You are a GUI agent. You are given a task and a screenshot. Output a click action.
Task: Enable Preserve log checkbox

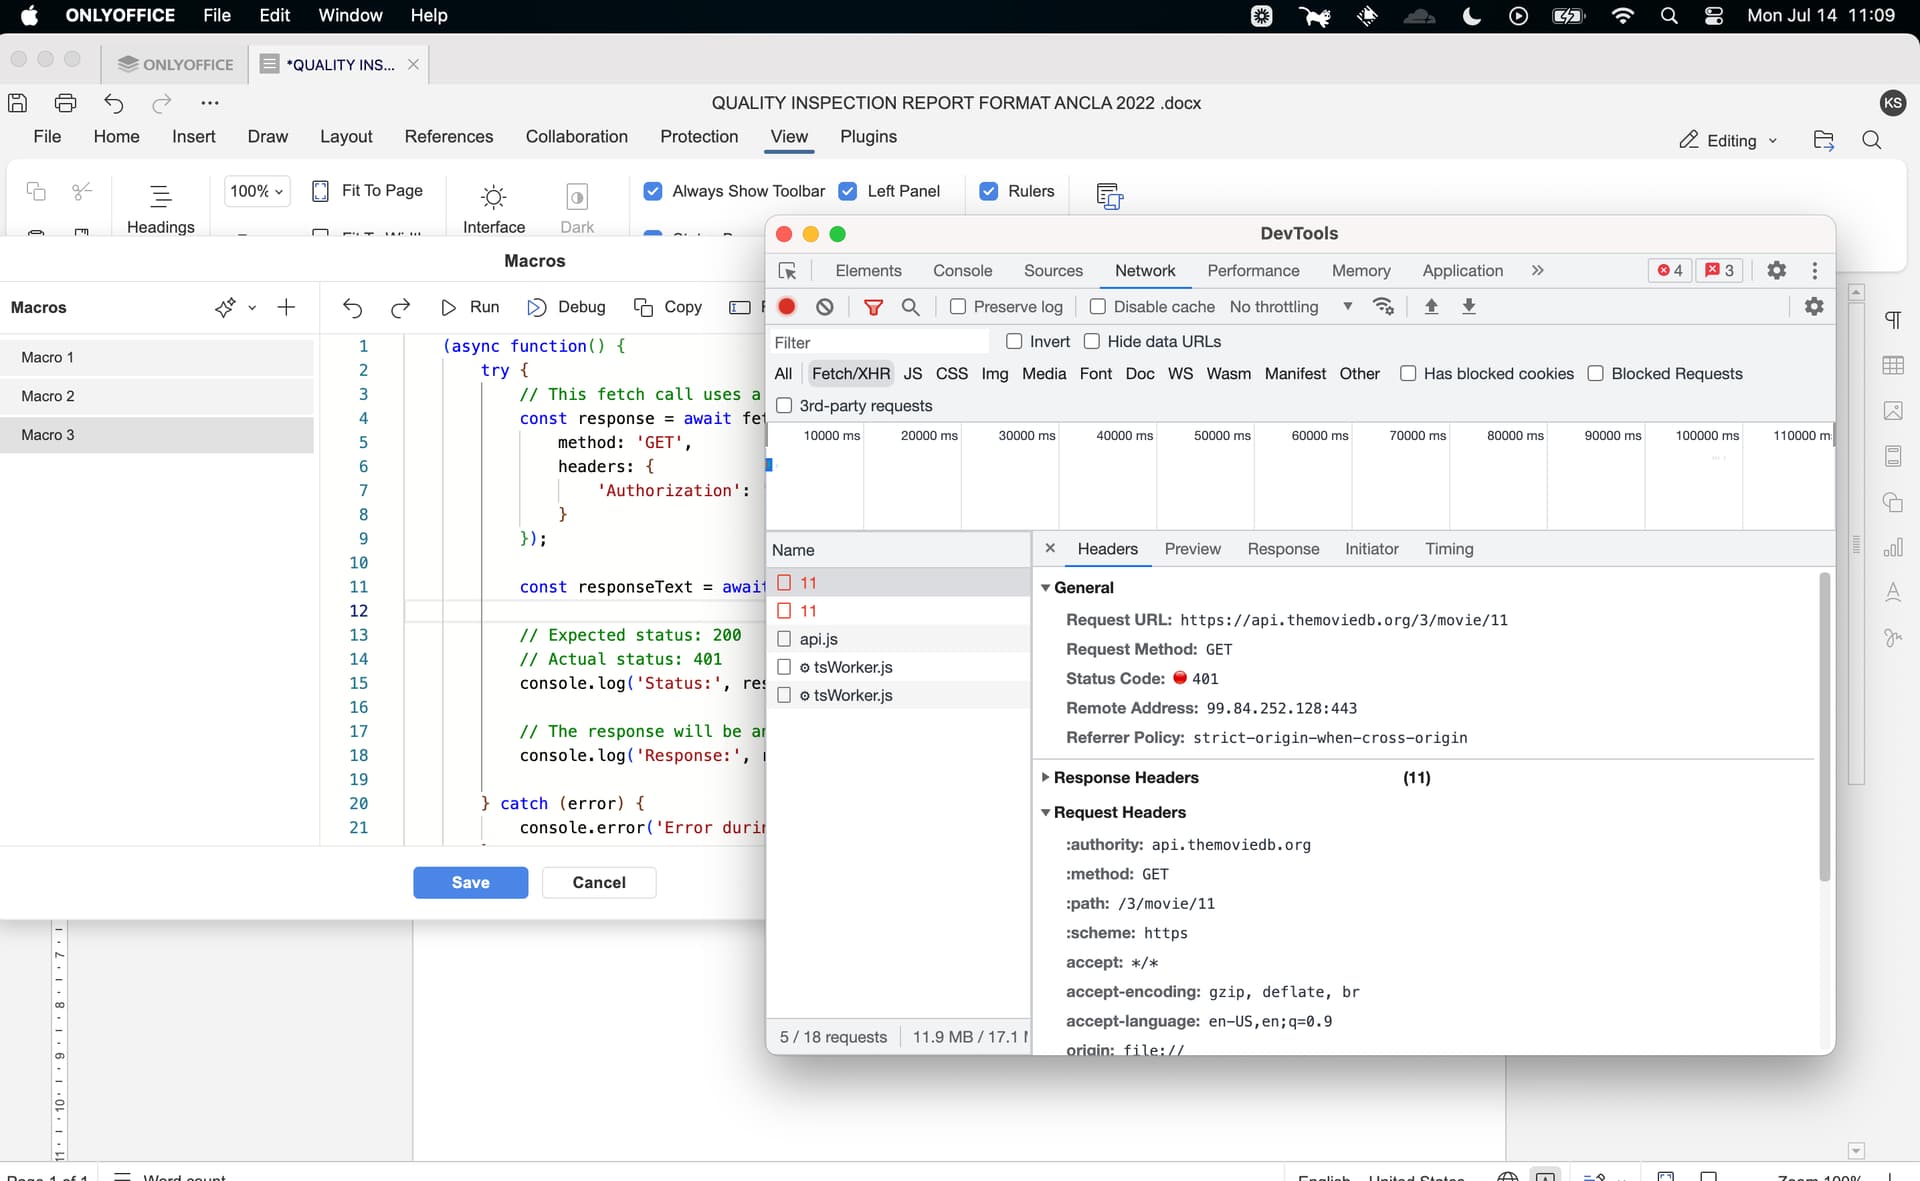(958, 307)
